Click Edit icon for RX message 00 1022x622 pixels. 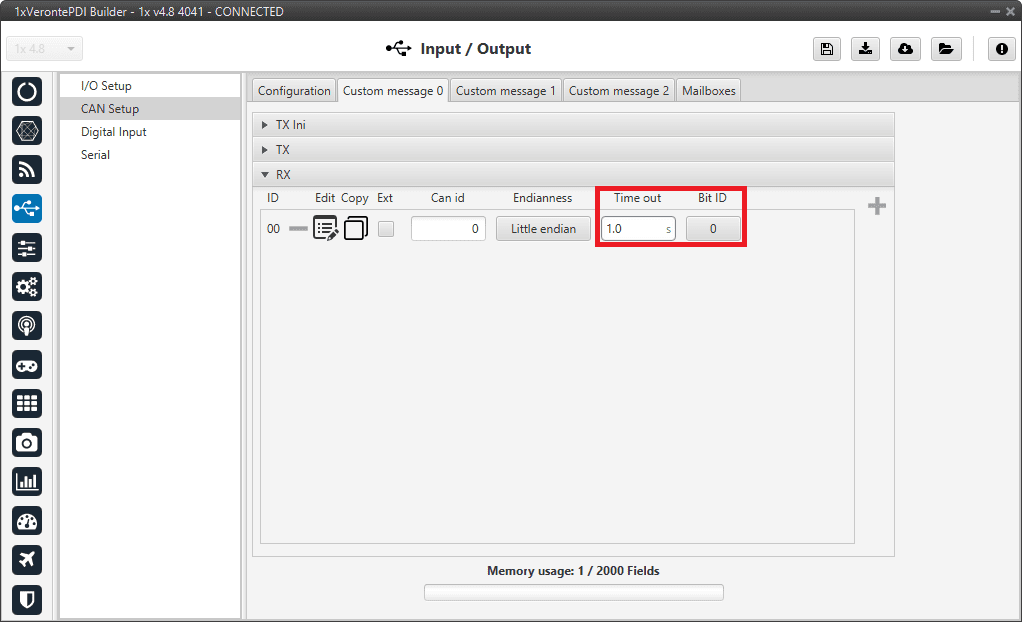tap(325, 229)
